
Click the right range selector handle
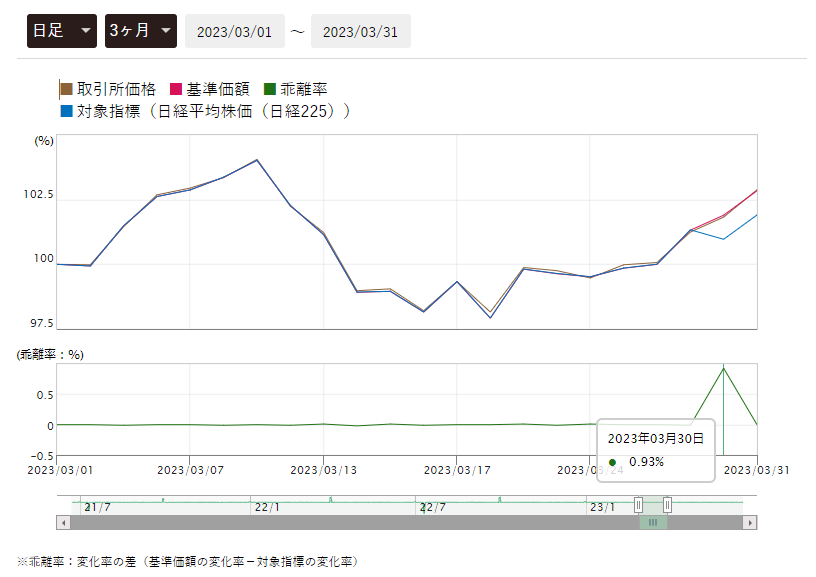(668, 505)
